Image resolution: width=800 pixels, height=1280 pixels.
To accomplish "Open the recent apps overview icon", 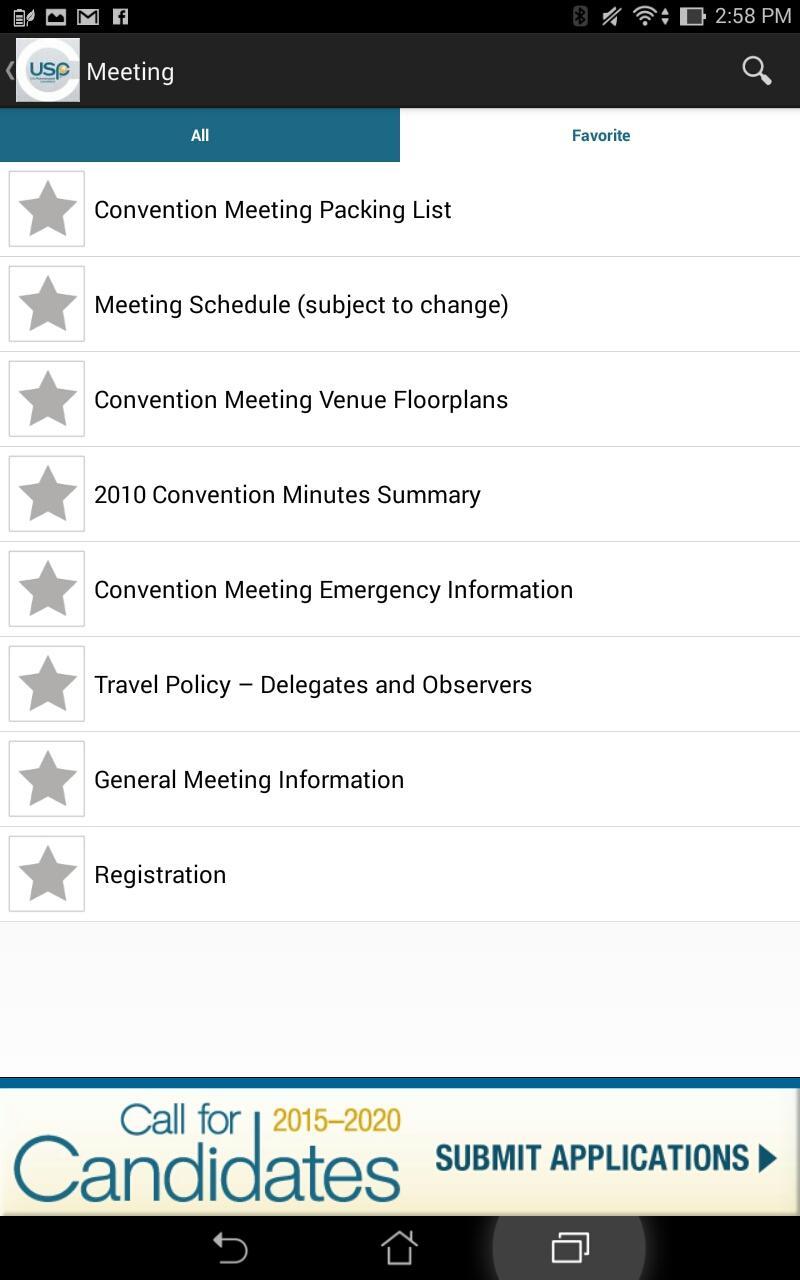I will click(570, 1247).
